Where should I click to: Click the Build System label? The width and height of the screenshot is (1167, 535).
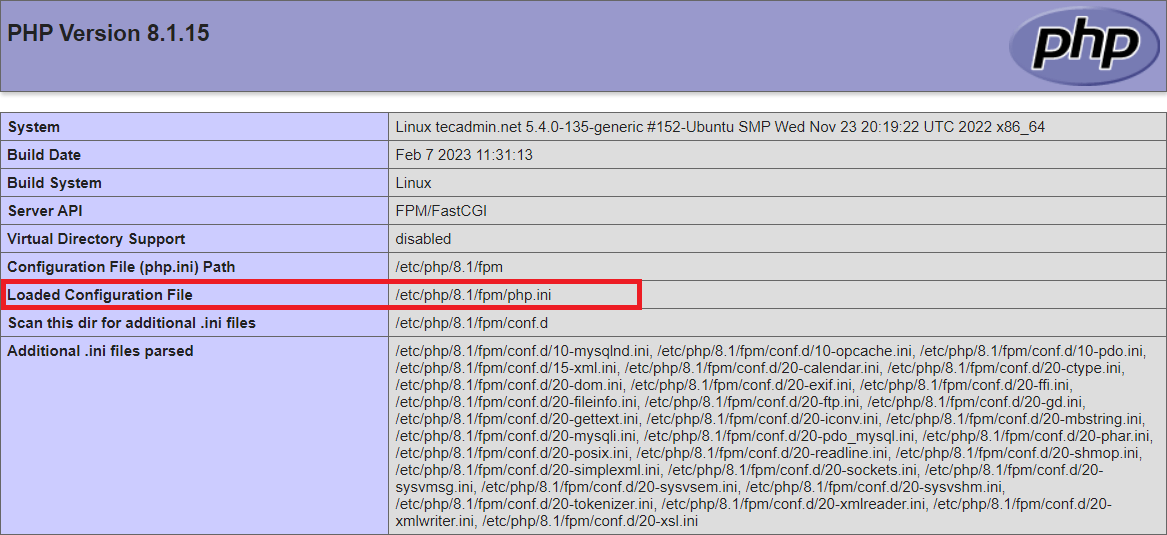pyautogui.click(x=54, y=183)
